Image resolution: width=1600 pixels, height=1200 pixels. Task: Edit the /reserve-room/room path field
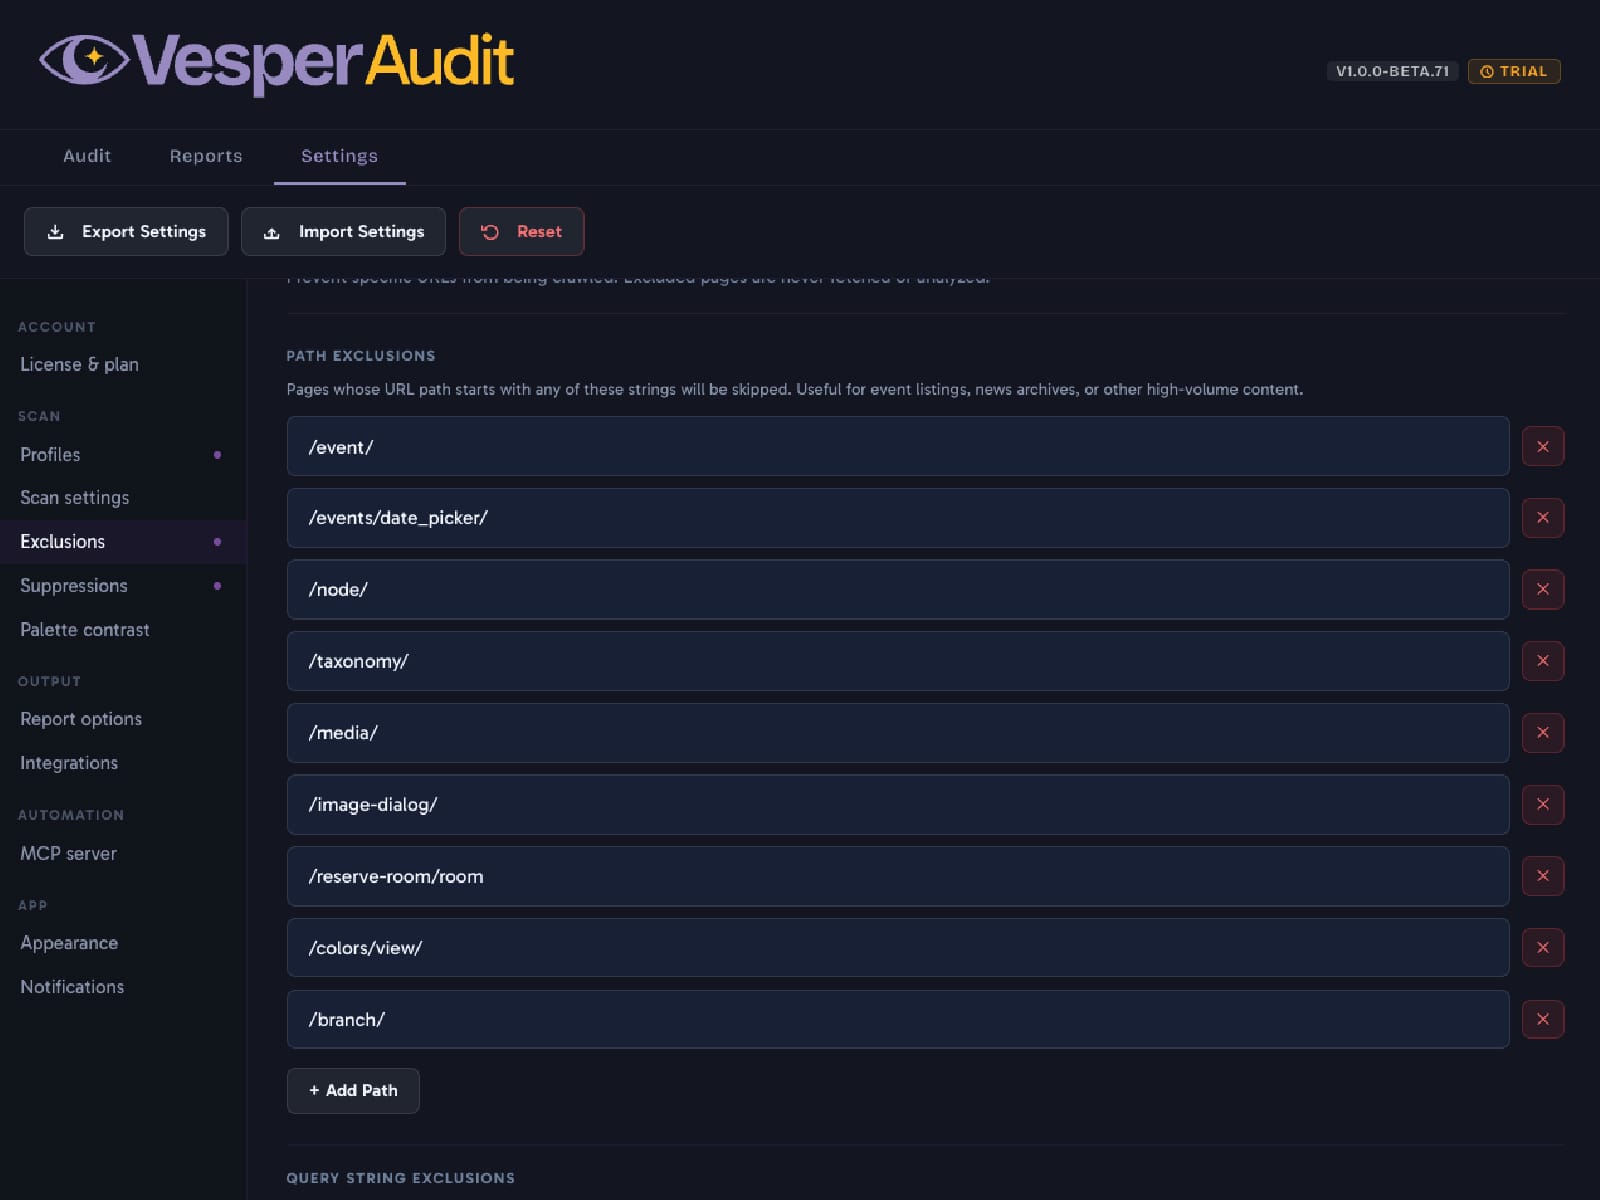point(898,876)
